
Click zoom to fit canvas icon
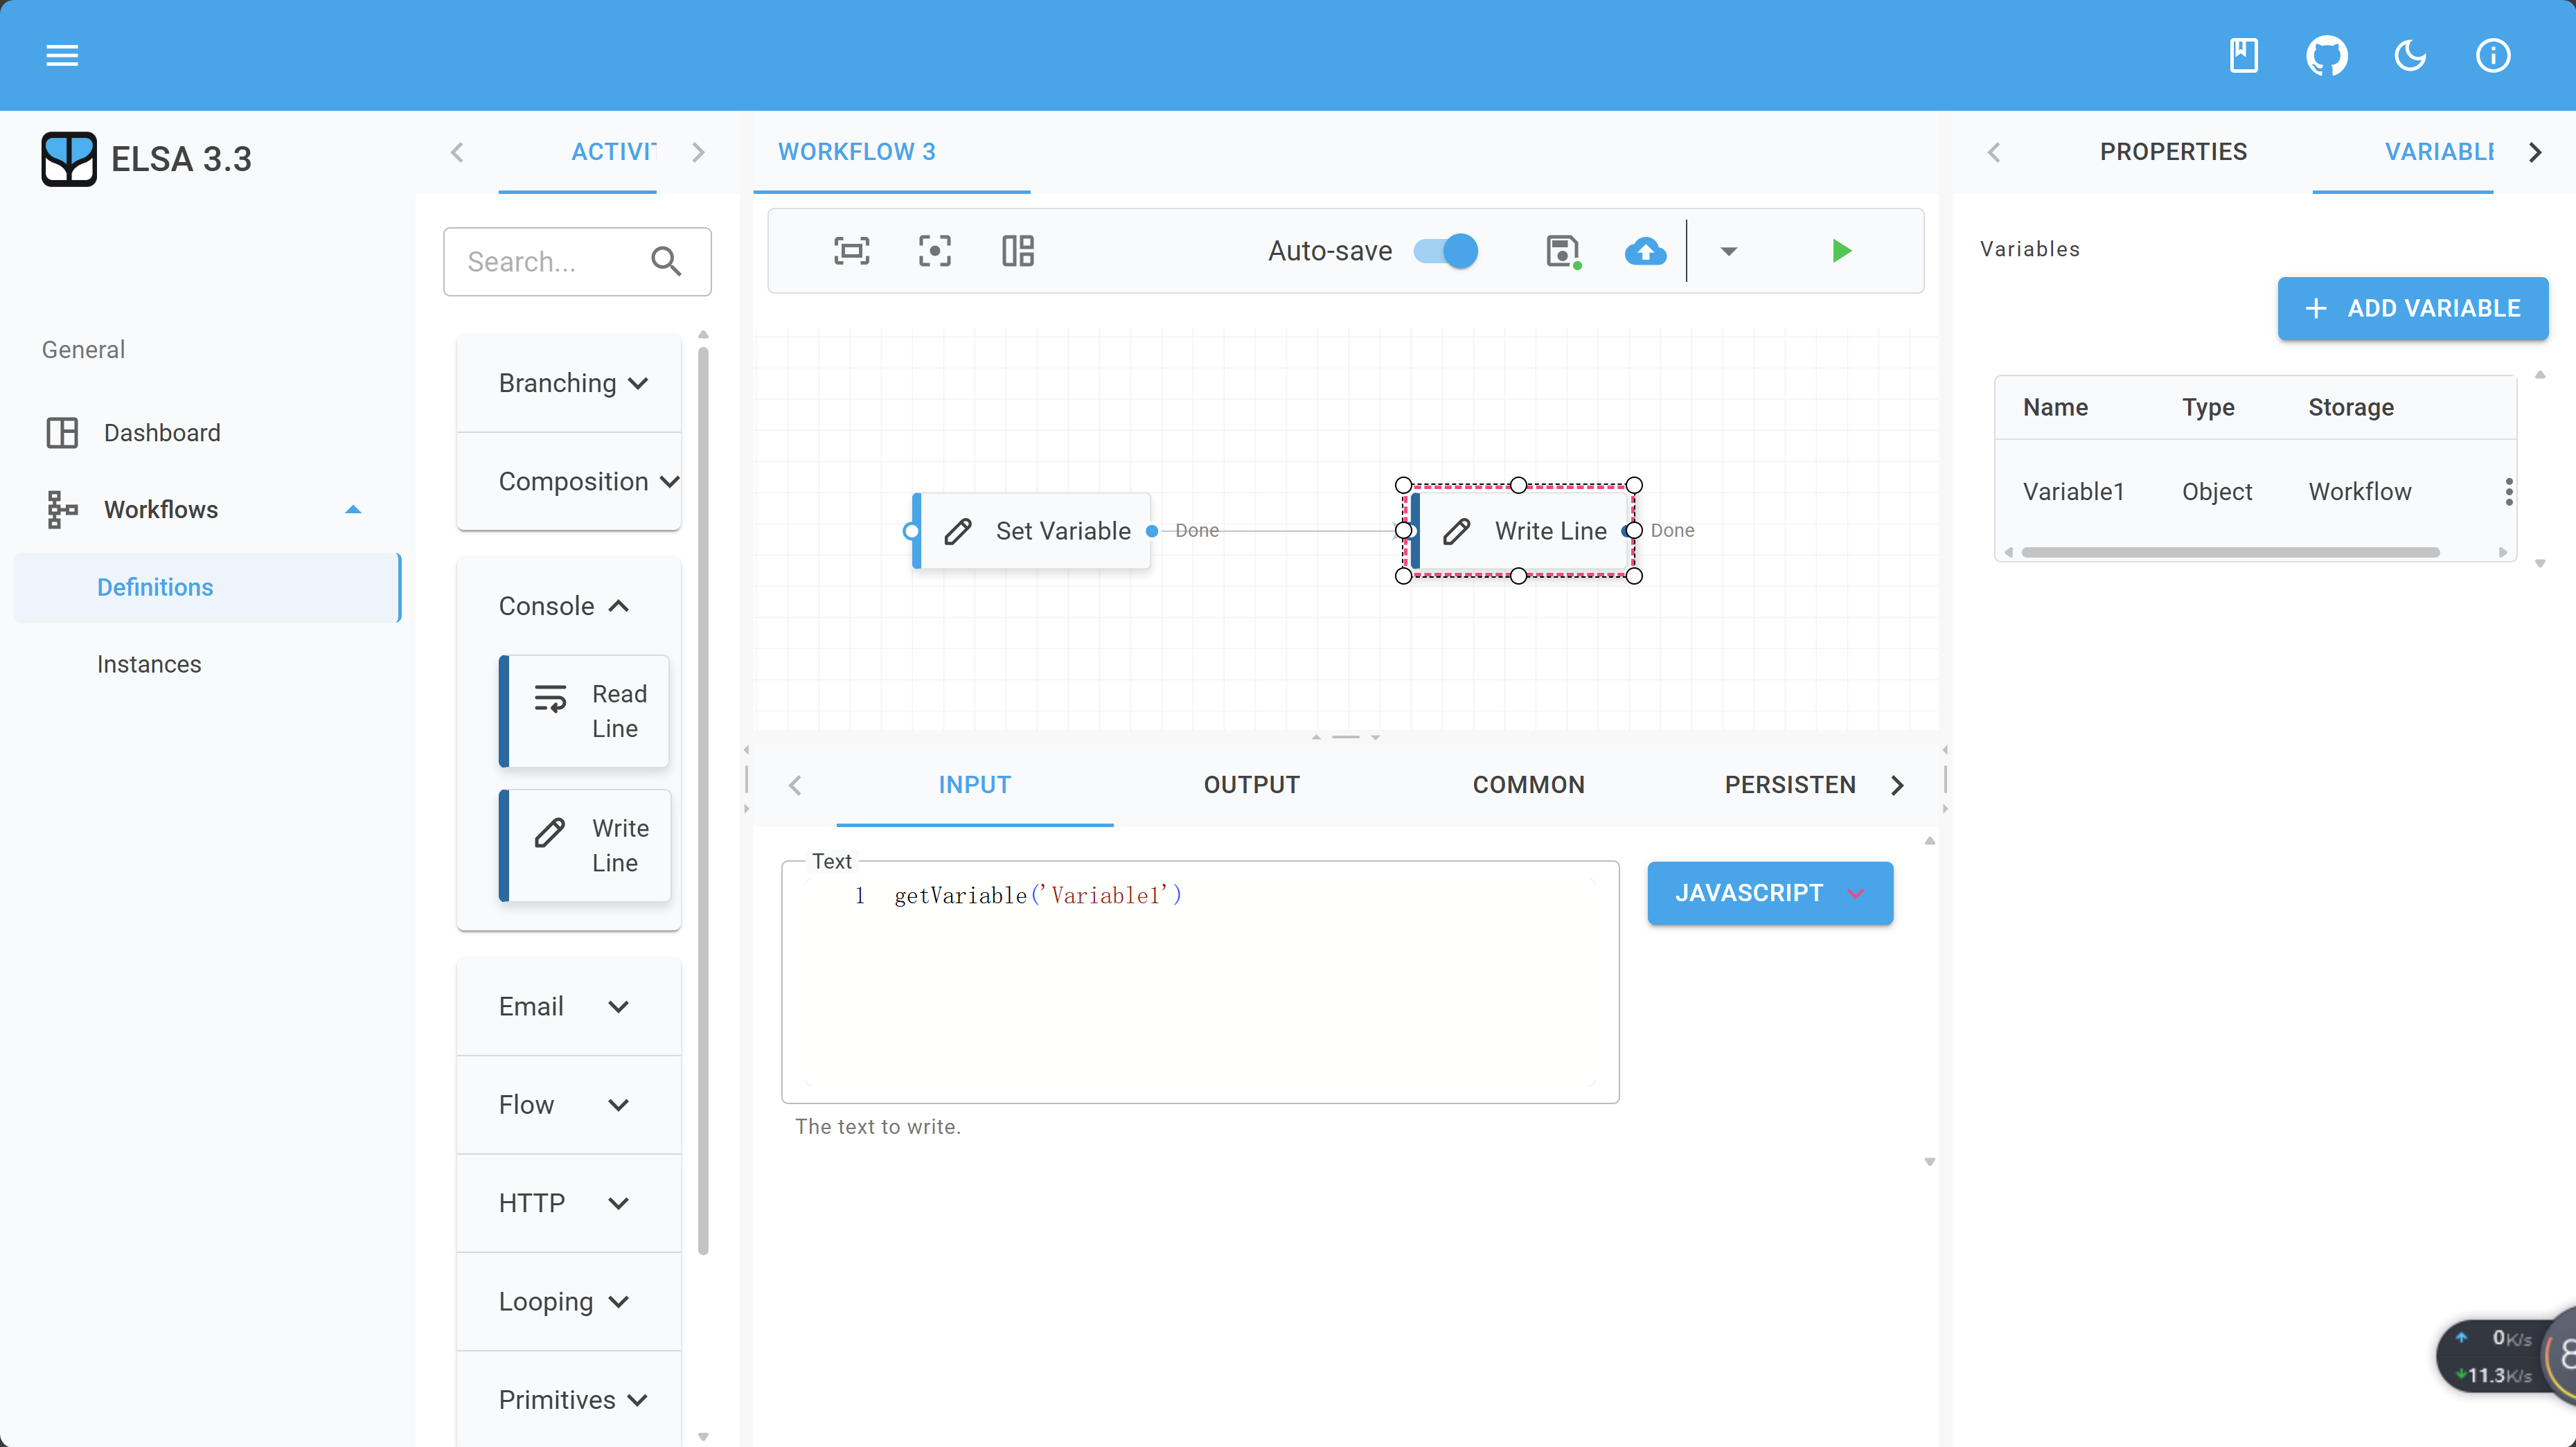[851, 250]
